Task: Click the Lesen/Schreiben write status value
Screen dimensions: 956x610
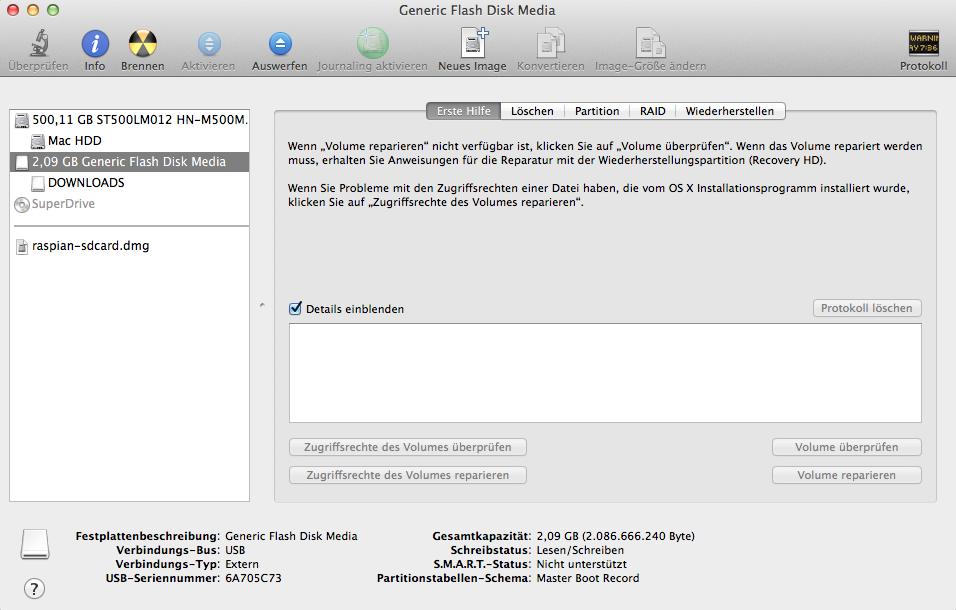Action: pyautogui.click(x=580, y=550)
